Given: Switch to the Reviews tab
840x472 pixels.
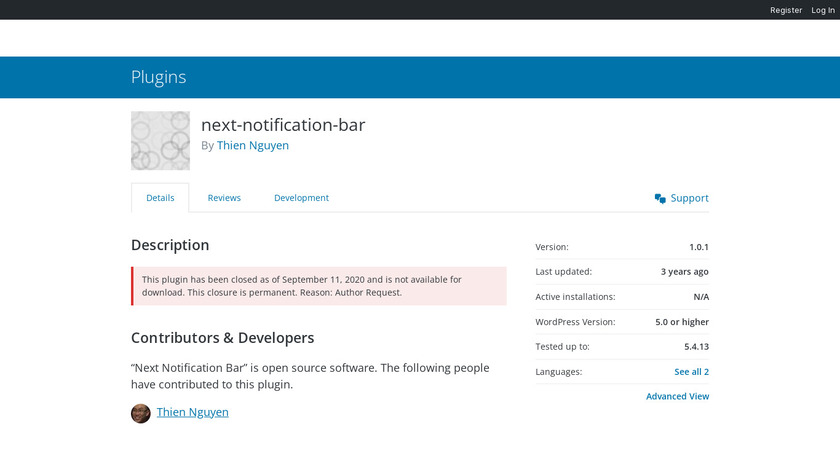Looking at the screenshot, I should click(x=224, y=198).
